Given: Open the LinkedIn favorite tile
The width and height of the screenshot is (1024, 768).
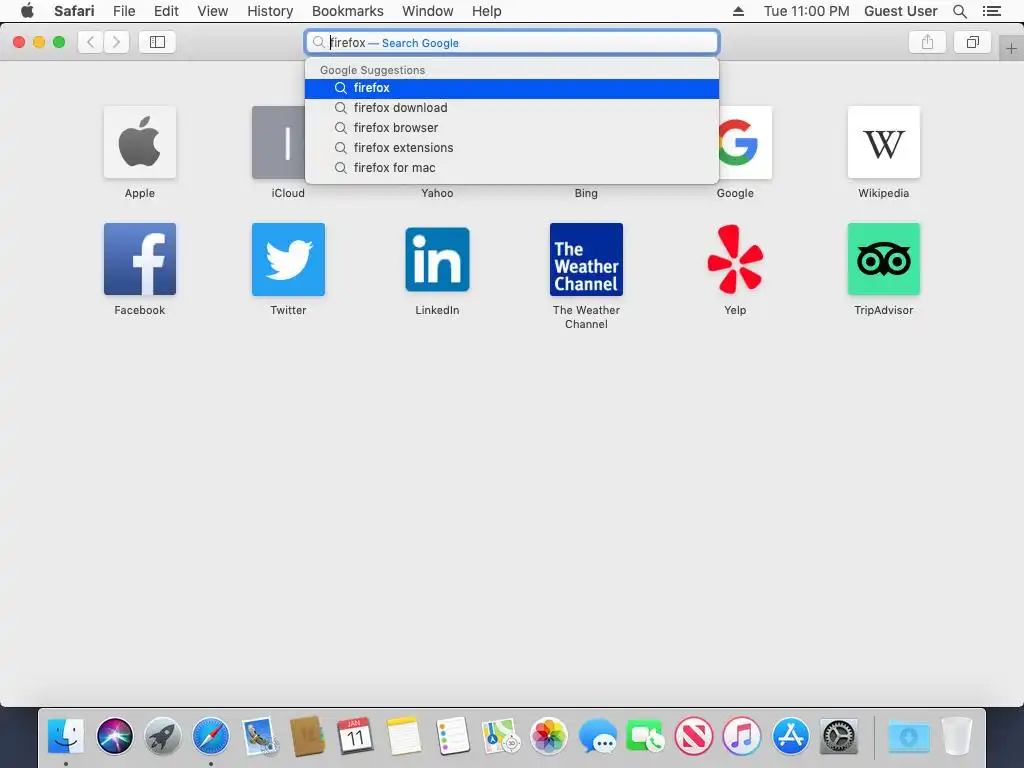Looking at the screenshot, I should click(437, 259).
